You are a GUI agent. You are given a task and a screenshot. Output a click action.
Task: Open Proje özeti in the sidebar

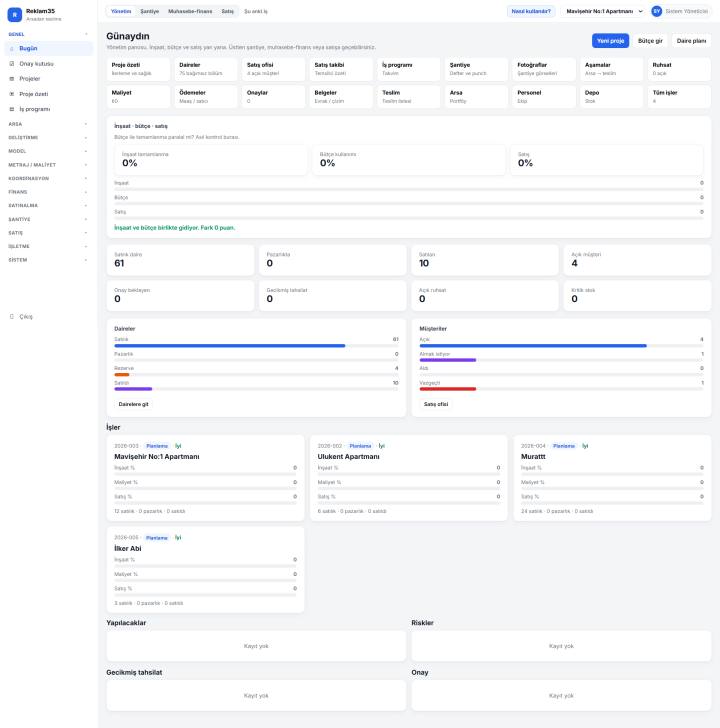pos(49,94)
